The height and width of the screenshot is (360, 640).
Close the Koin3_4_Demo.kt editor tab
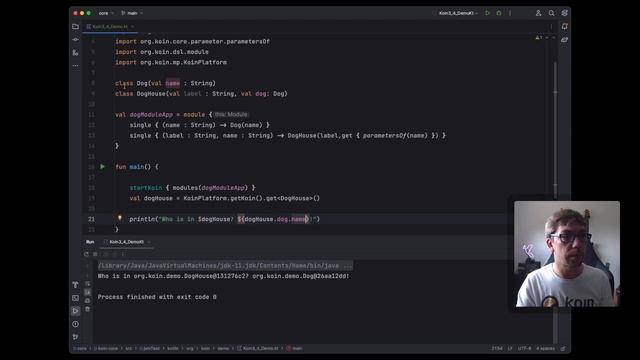[133, 27]
